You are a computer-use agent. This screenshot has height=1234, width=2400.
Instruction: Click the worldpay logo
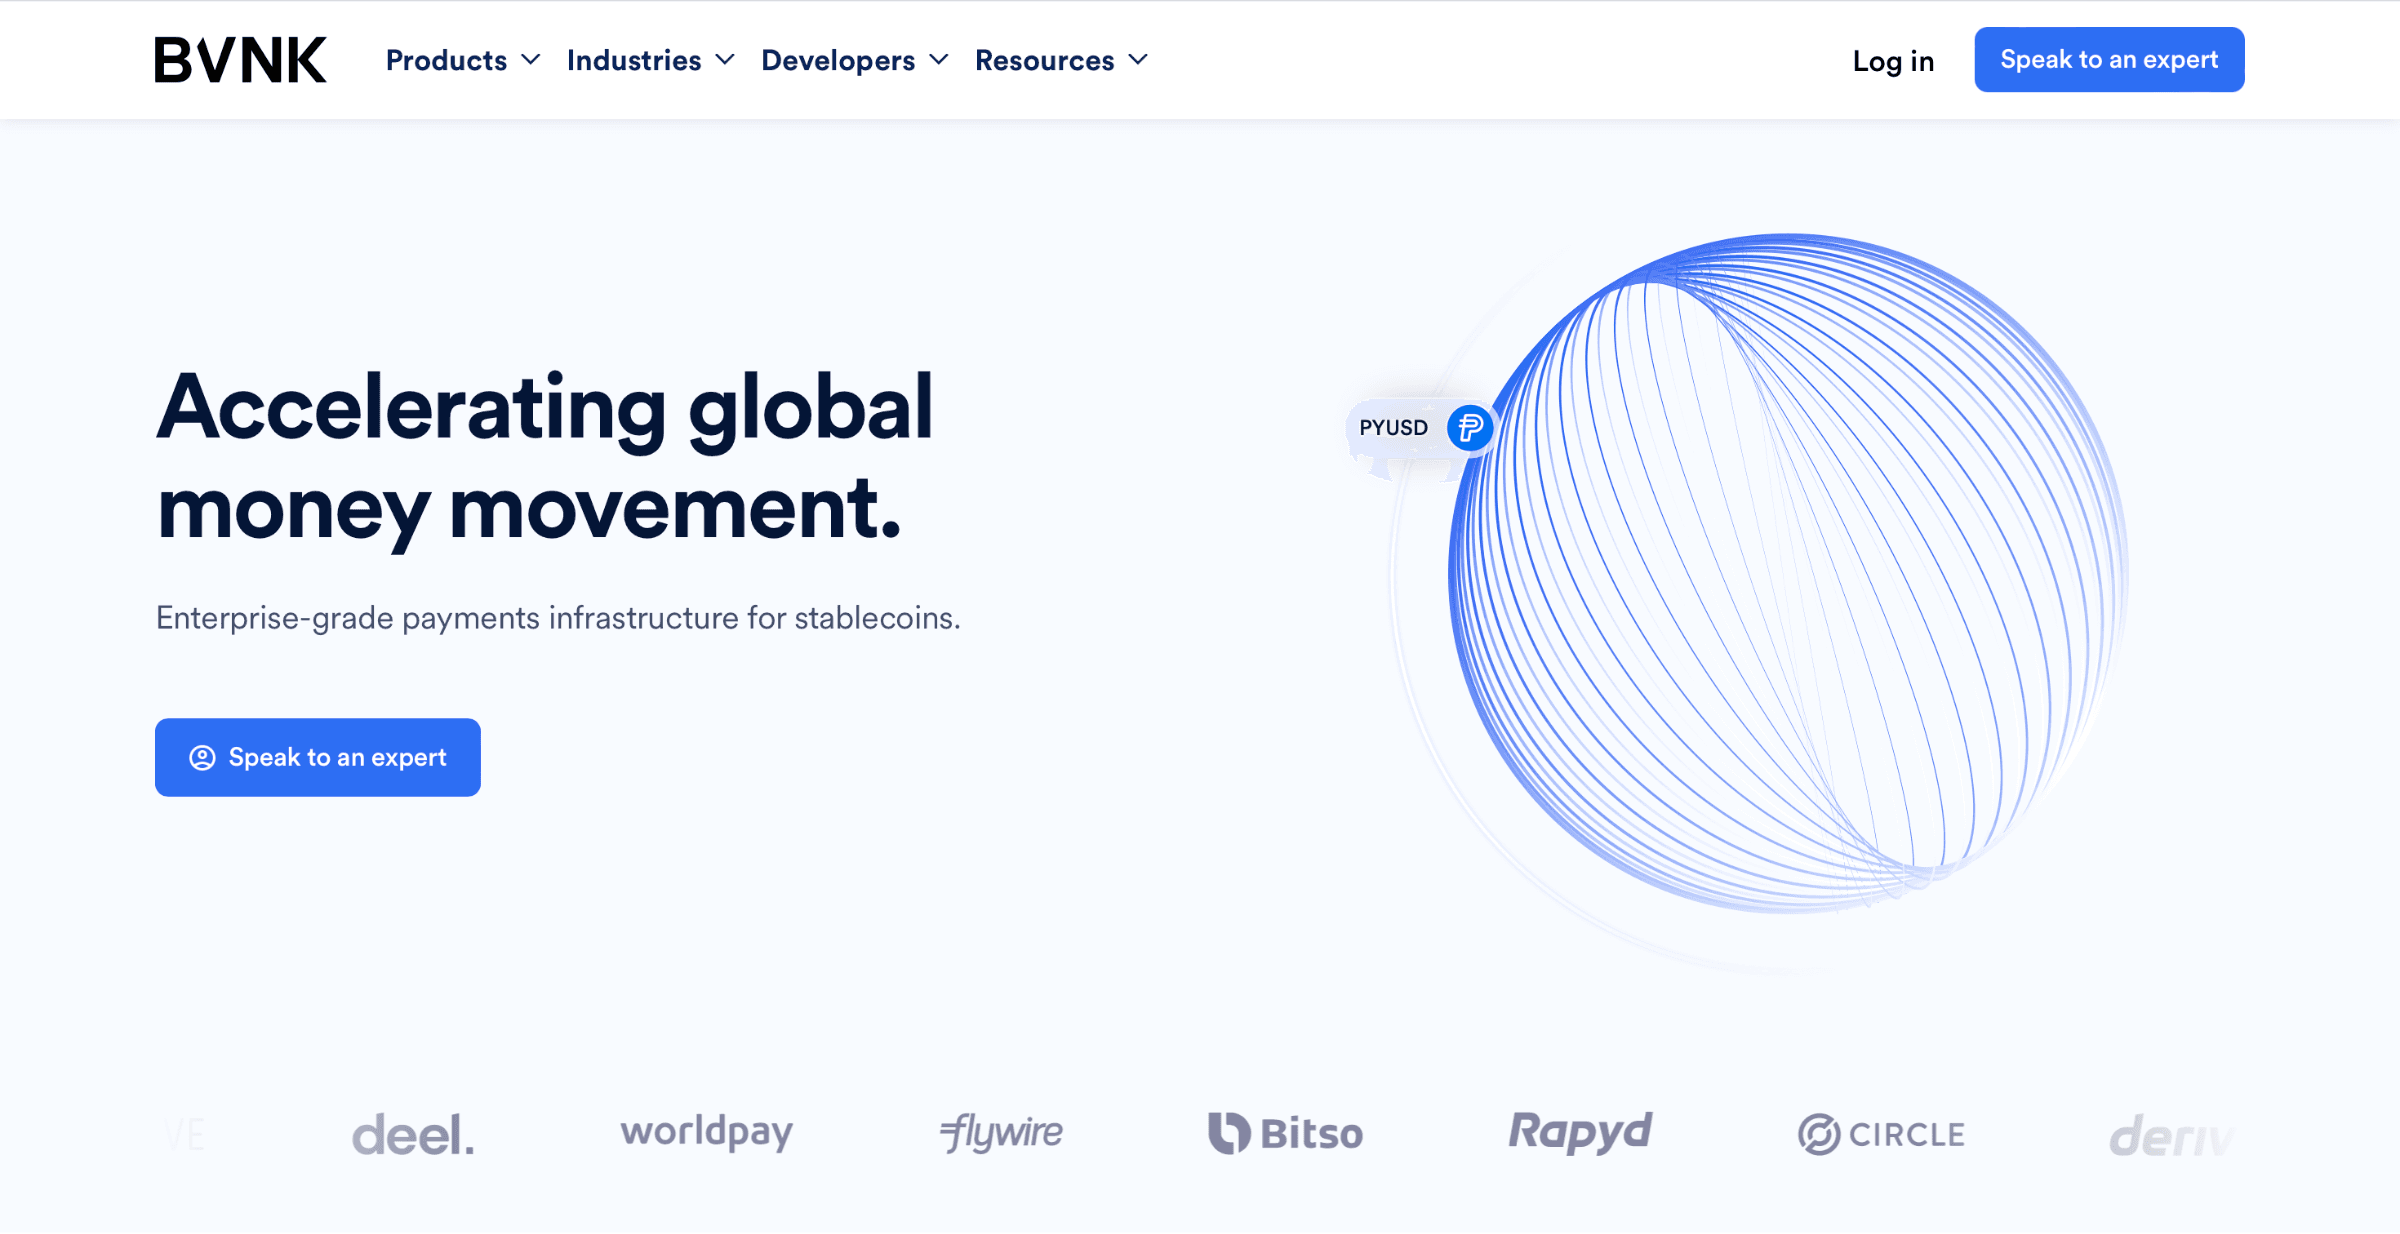[706, 1132]
